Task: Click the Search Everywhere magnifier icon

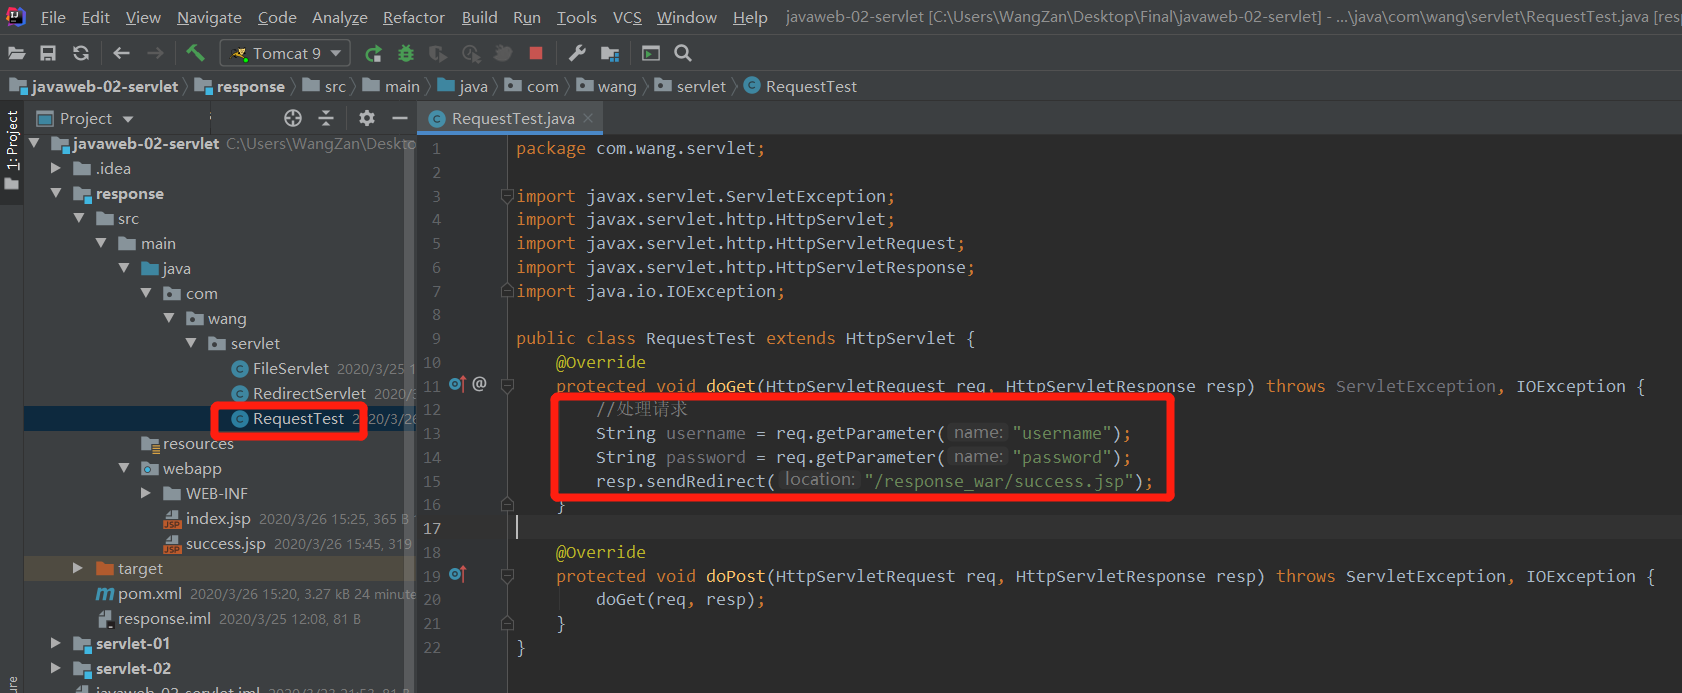Action: tap(683, 53)
